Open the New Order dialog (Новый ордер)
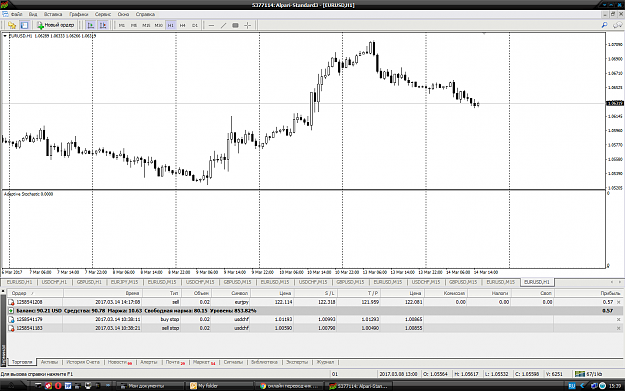This screenshot has height=391, width=625. pyautogui.click(x=55, y=25)
